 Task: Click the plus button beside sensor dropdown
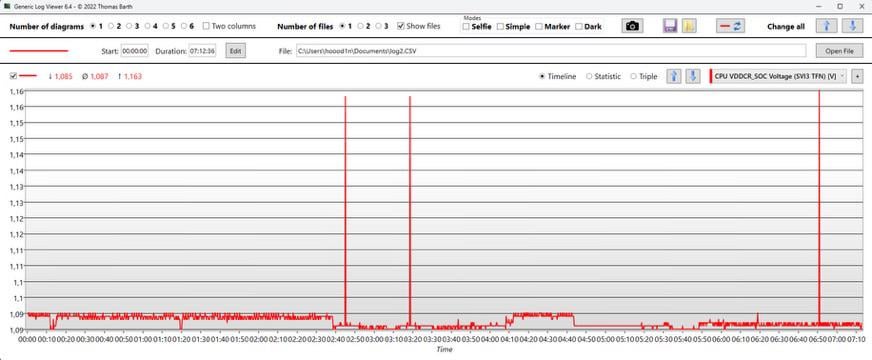(x=857, y=76)
